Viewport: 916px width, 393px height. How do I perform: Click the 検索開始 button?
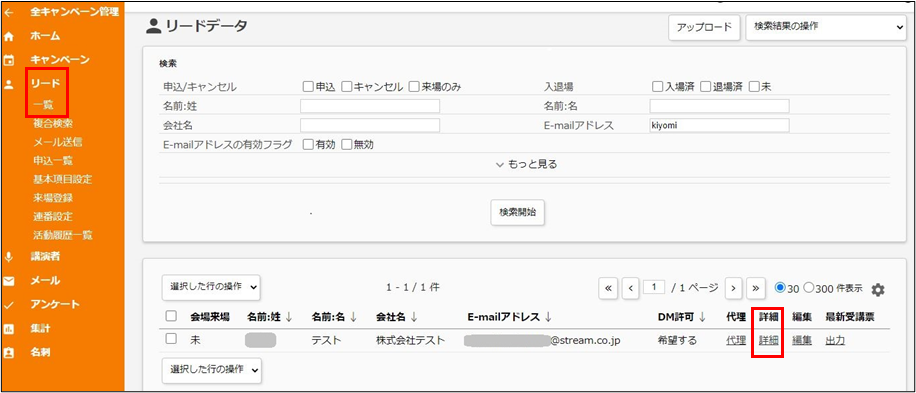point(517,213)
